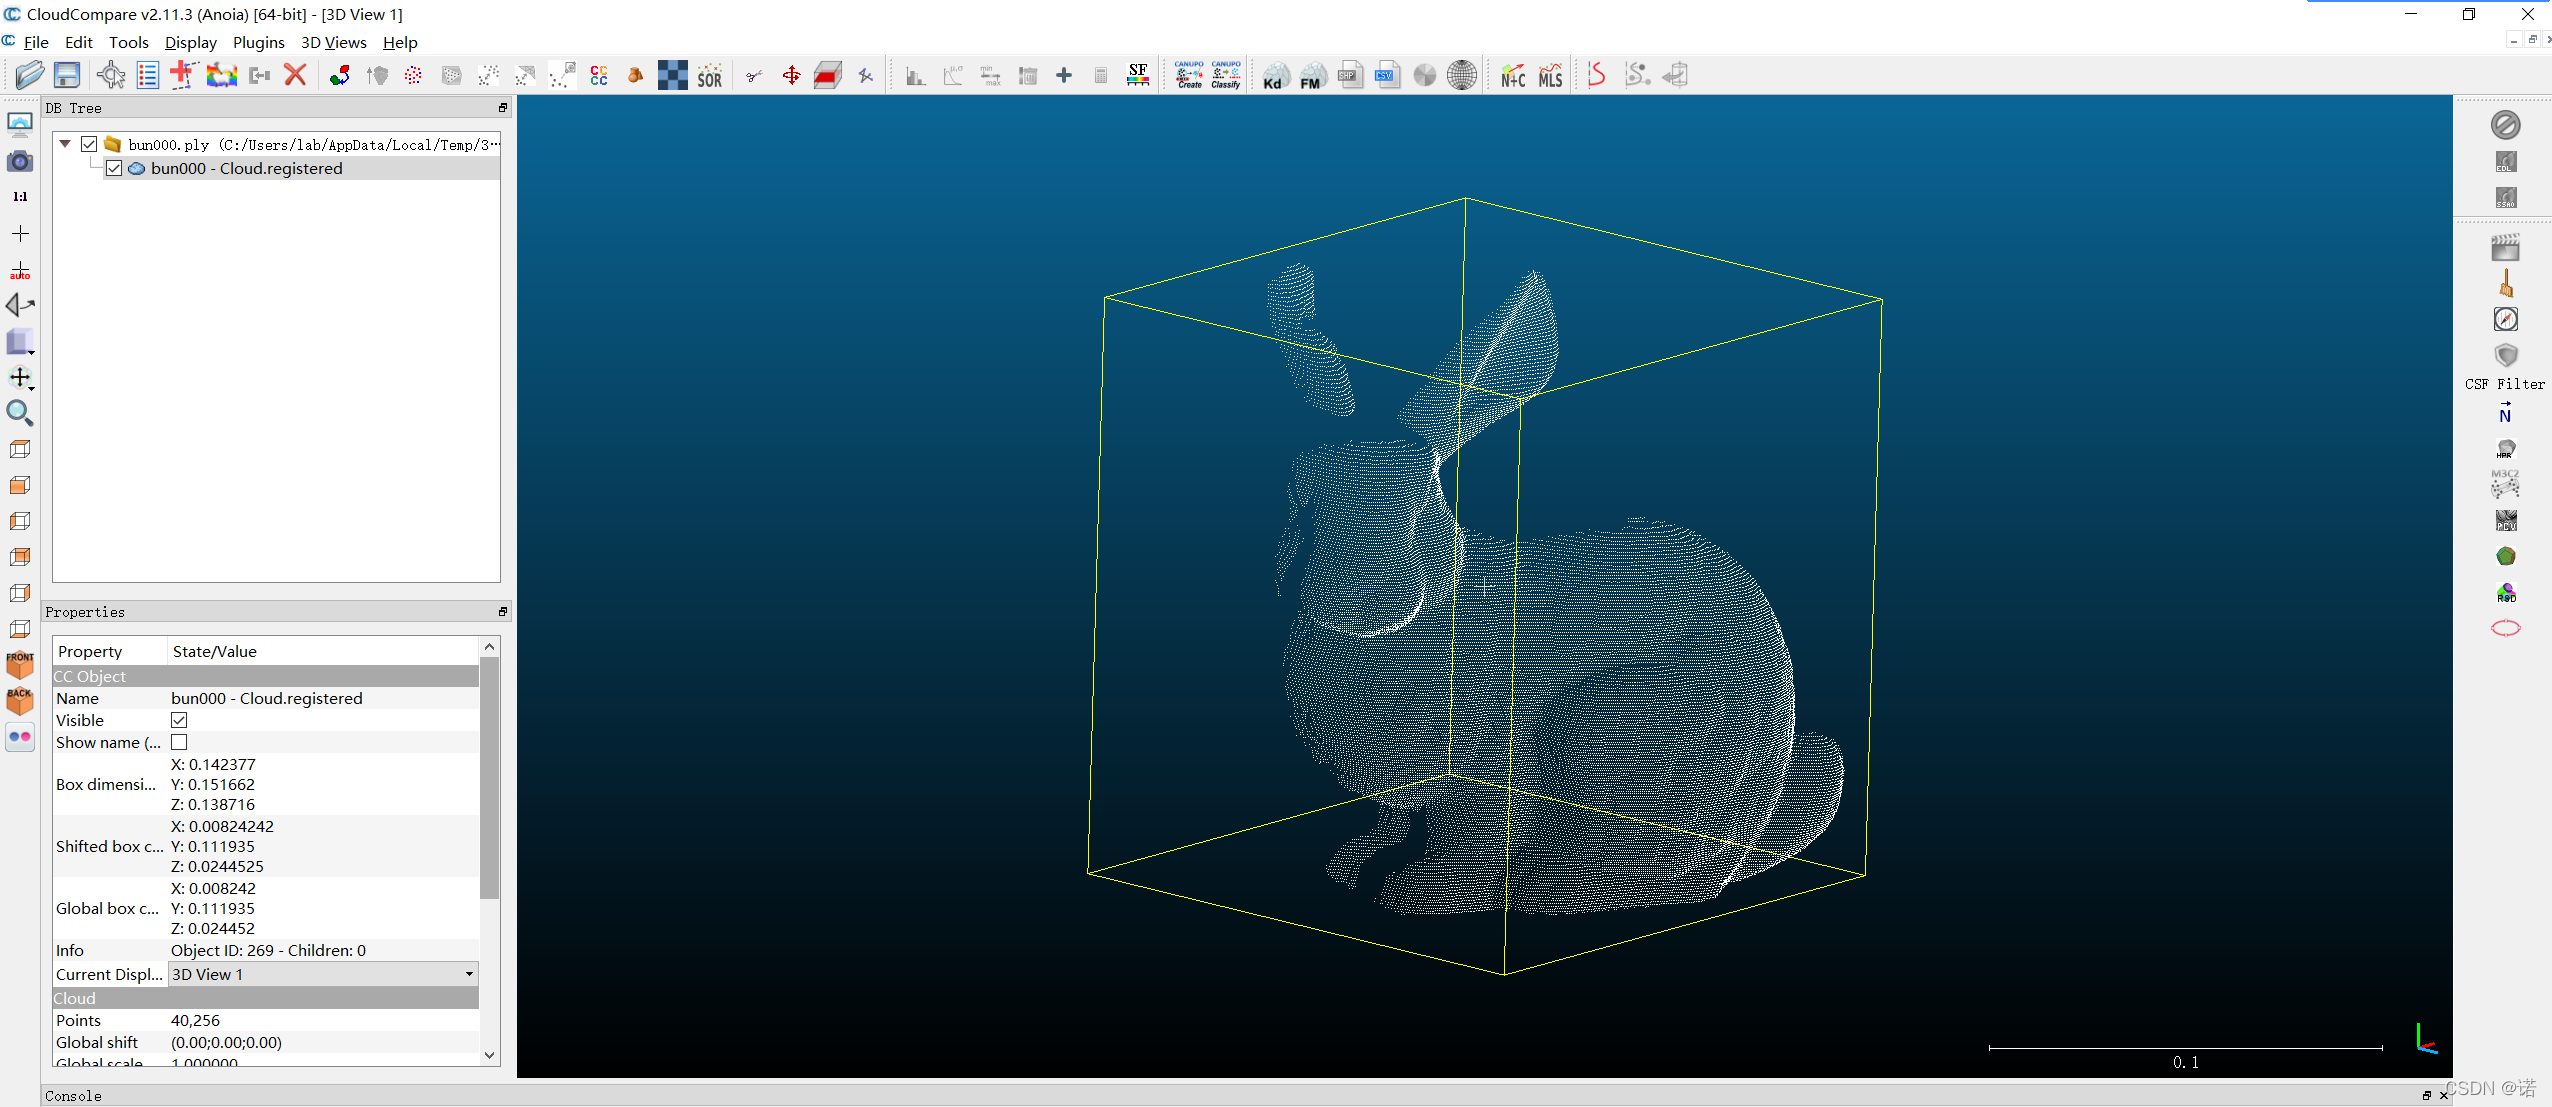Open the Display menu
The height and width of the screenshot is (1107, 2552).
point(190,42)
